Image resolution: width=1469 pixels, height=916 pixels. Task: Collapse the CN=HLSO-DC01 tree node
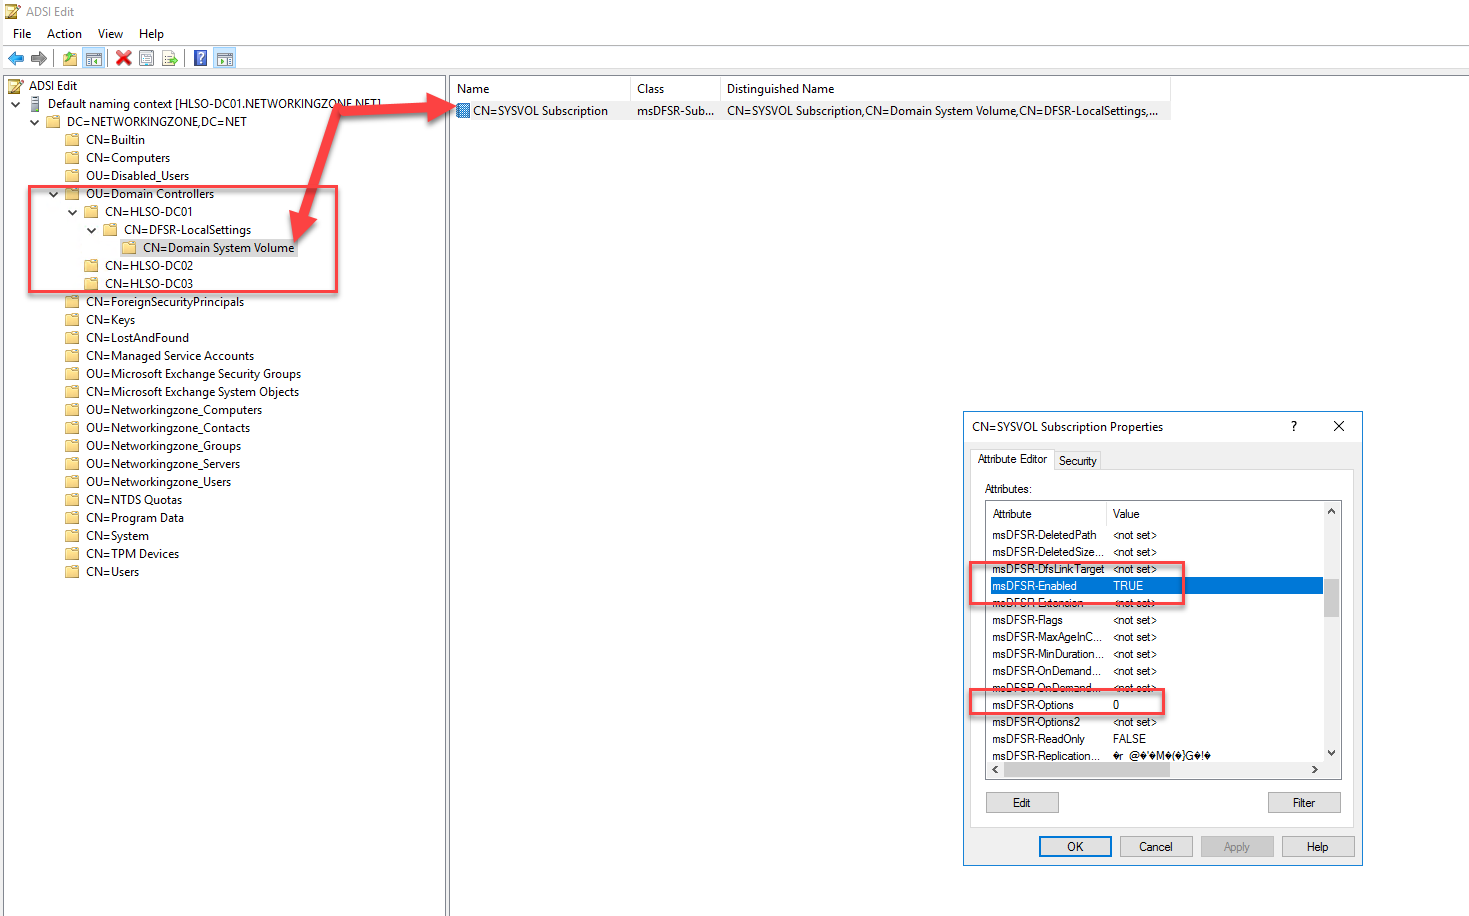coord(72,211)
